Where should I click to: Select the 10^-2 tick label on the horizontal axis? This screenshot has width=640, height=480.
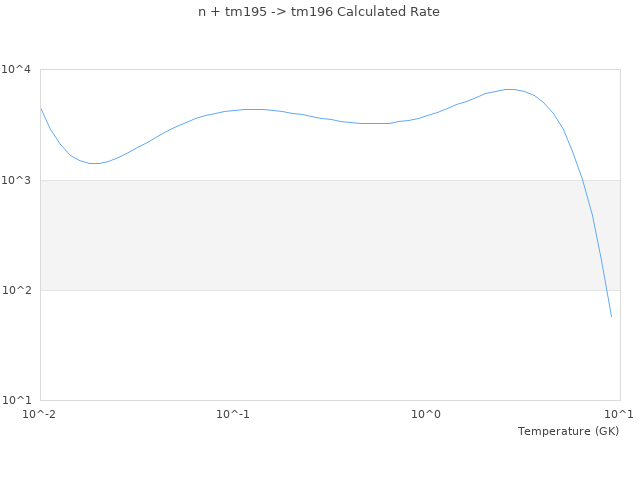pyautogui.click(x=40, y=414)
